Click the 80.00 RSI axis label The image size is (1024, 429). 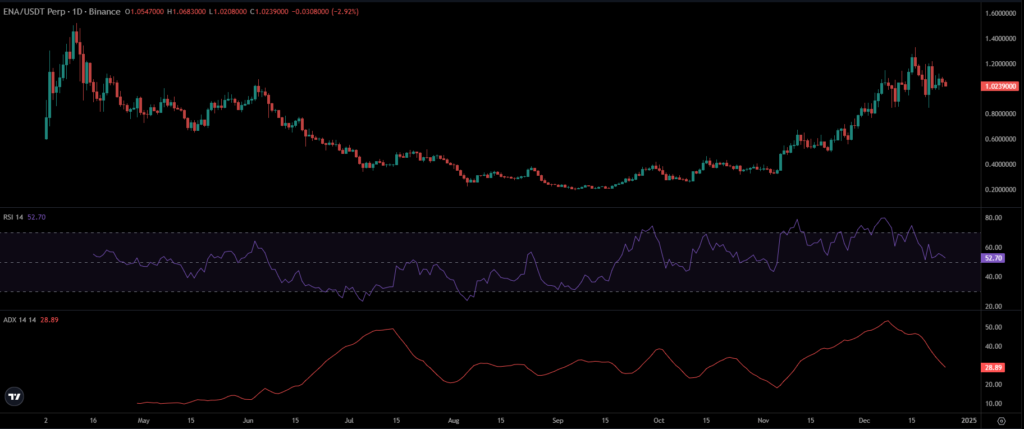click(x=993, y=218)
